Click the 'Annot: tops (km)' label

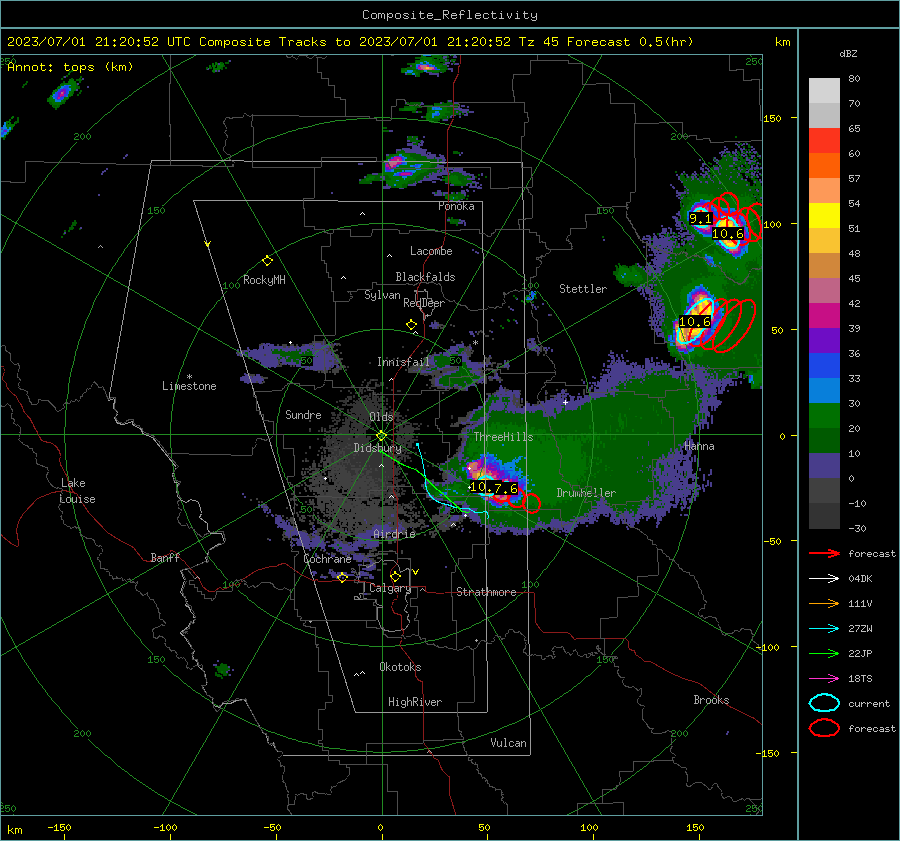coord(70,67)
